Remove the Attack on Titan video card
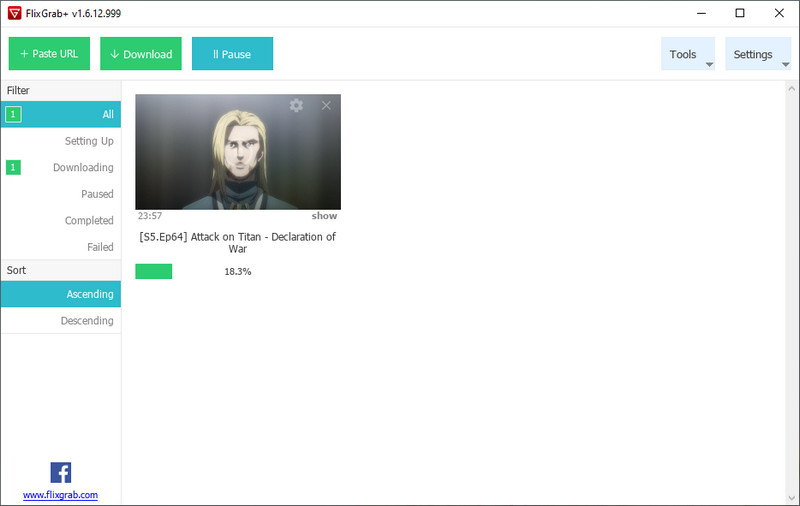This screenshot has height=506, width=800. click(x=326, y=106)
